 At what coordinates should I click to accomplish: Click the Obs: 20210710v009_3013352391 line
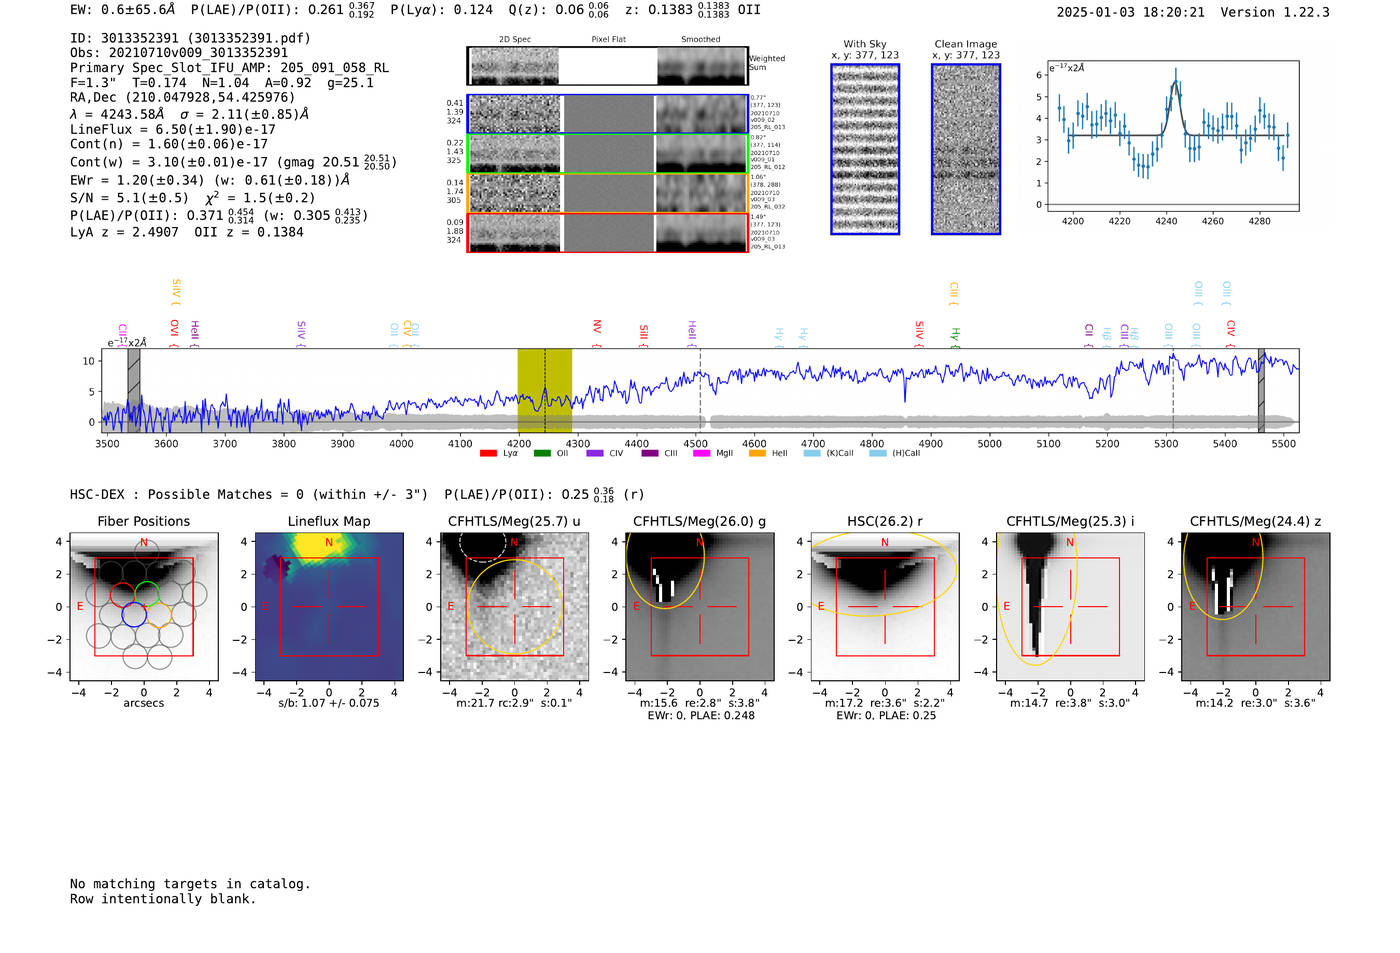(179, 53)
